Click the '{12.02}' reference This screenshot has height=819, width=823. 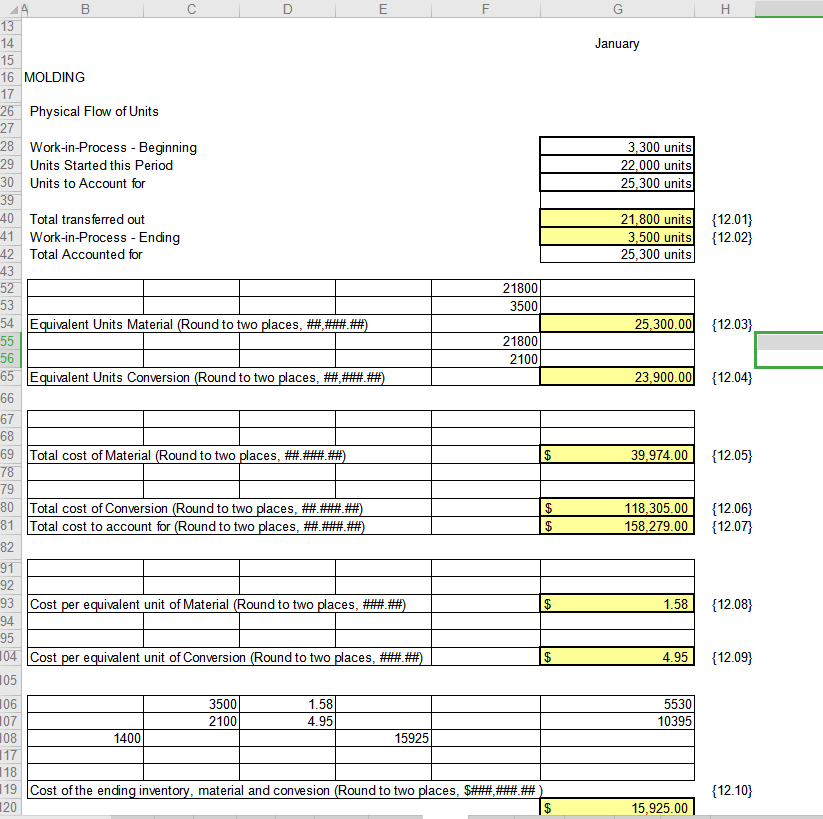pos(732,237)
